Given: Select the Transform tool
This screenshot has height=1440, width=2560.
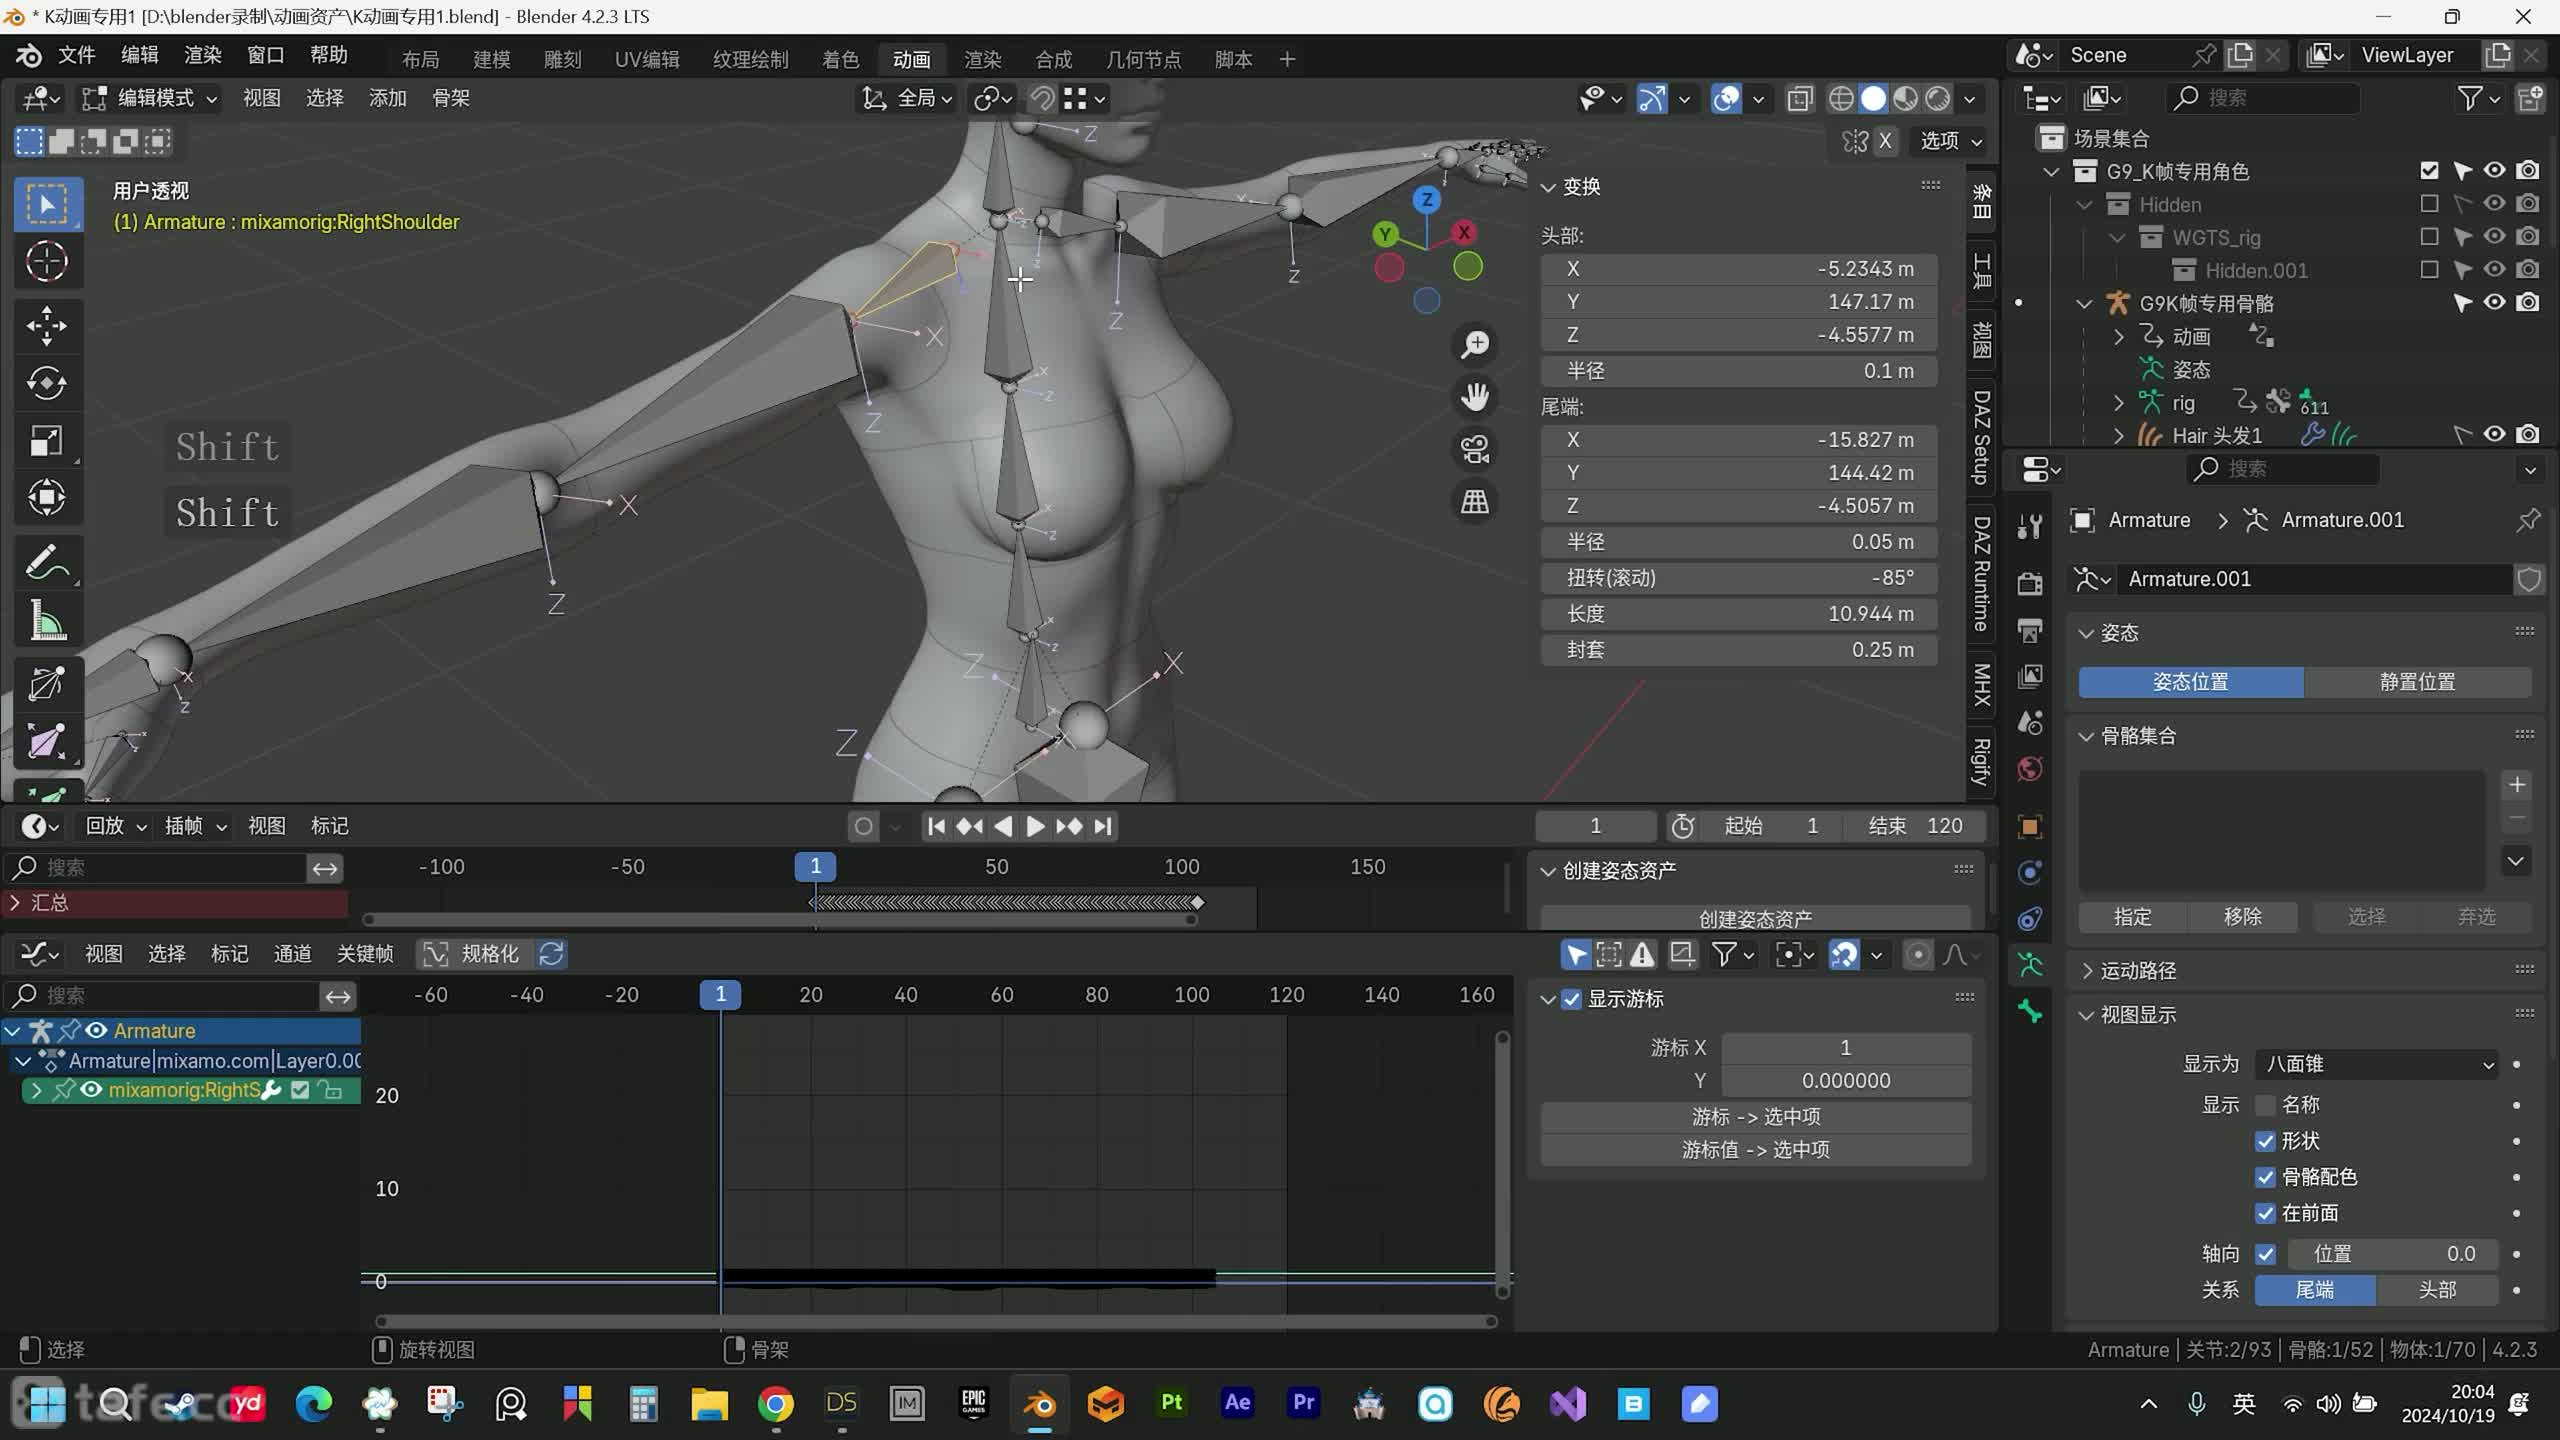Looking at the screenshot, I should tap(46, 498).
